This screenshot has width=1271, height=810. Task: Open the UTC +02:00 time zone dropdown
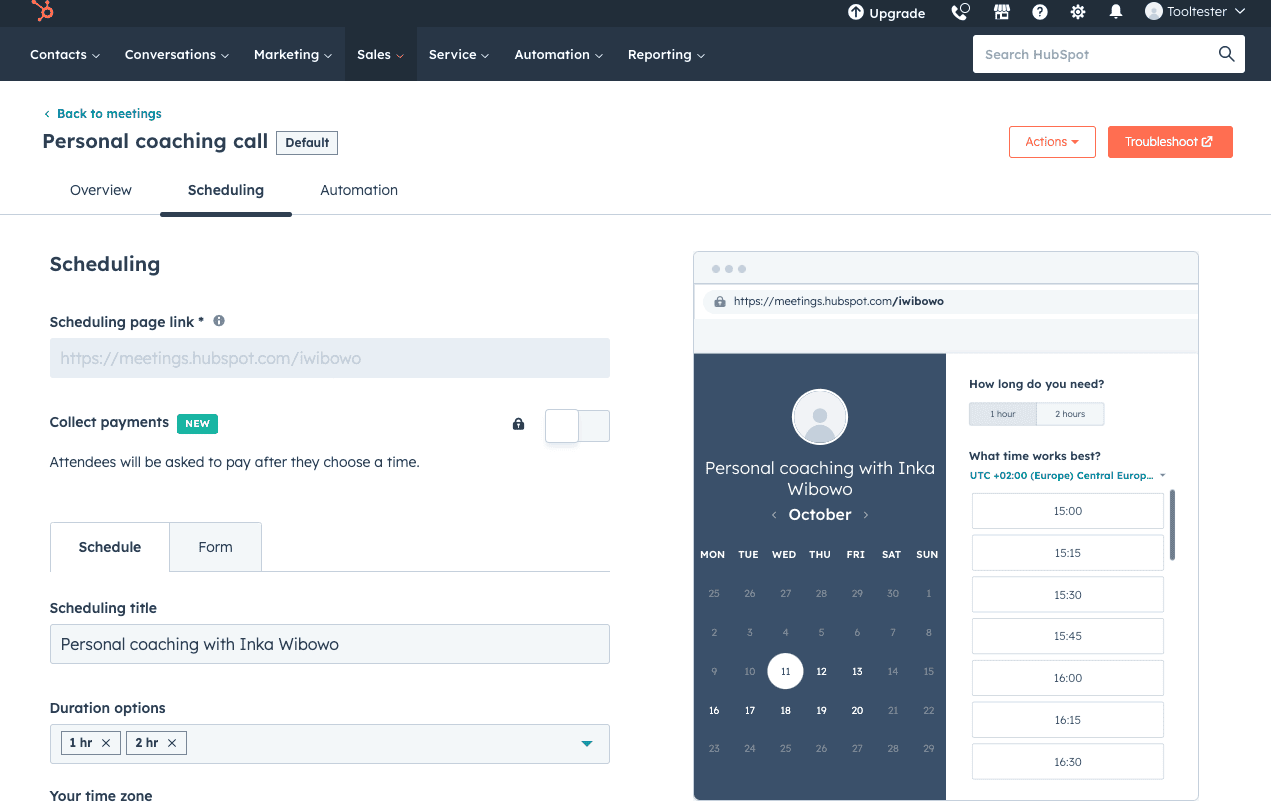[x=1067, y=476]
